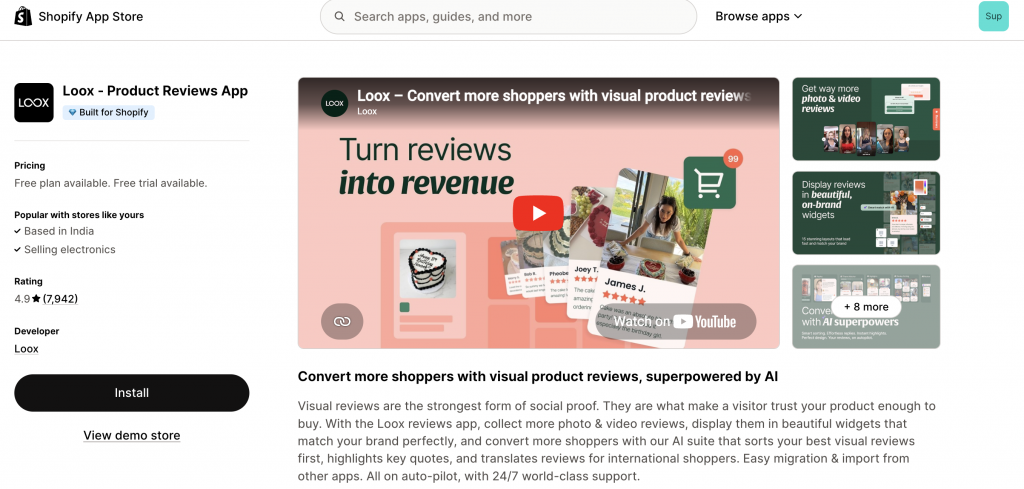Click the diamond icon in Built for Shopify

tap(72, 112)
